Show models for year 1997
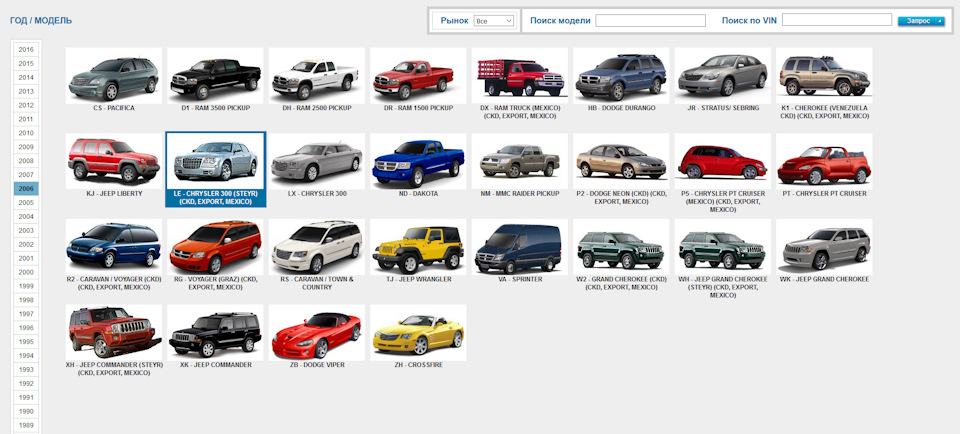The width and height of the screenshot is (960, 434). coord(26,314)
